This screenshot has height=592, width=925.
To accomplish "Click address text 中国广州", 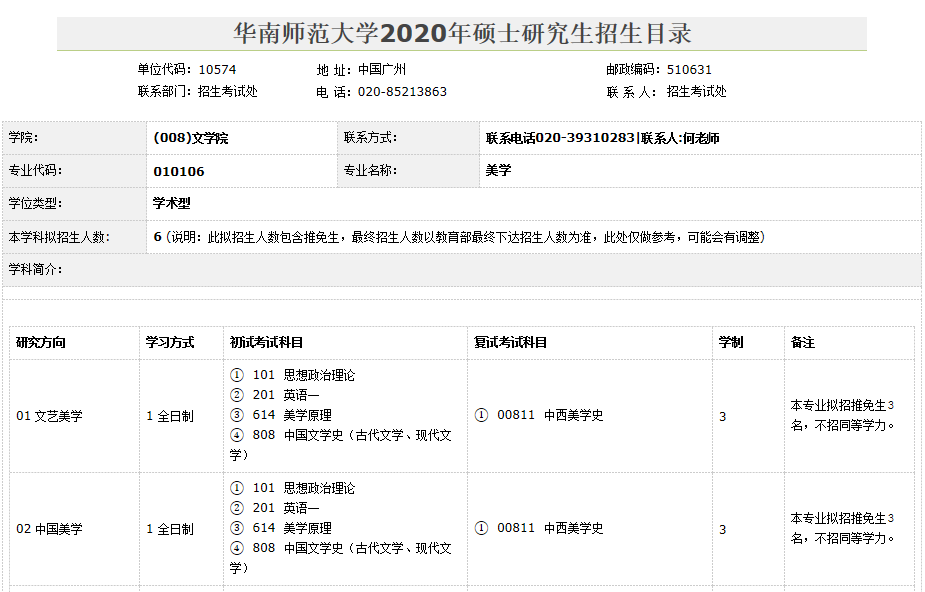I will point(382,70).
